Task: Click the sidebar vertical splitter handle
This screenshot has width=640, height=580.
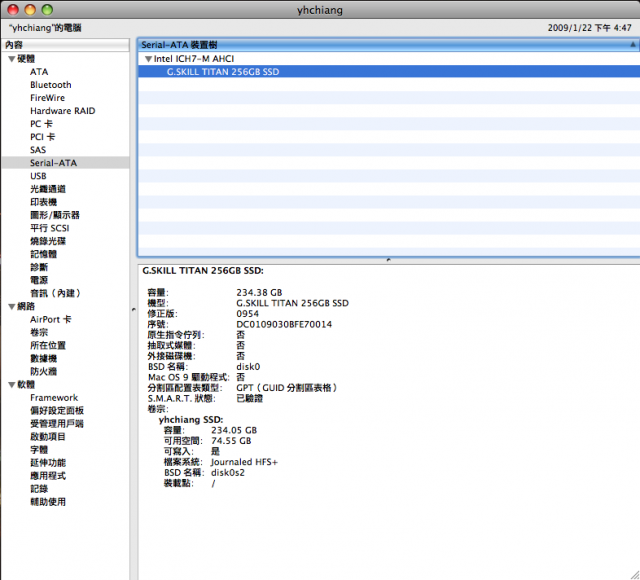Action: tap(133, 310)
